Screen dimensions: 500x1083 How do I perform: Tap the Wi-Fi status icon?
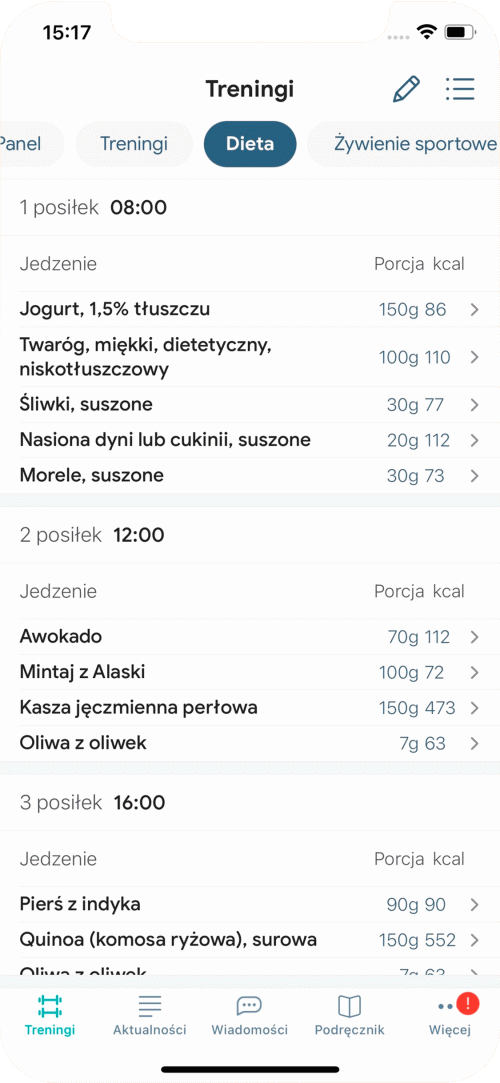click(x=427, y=32)
